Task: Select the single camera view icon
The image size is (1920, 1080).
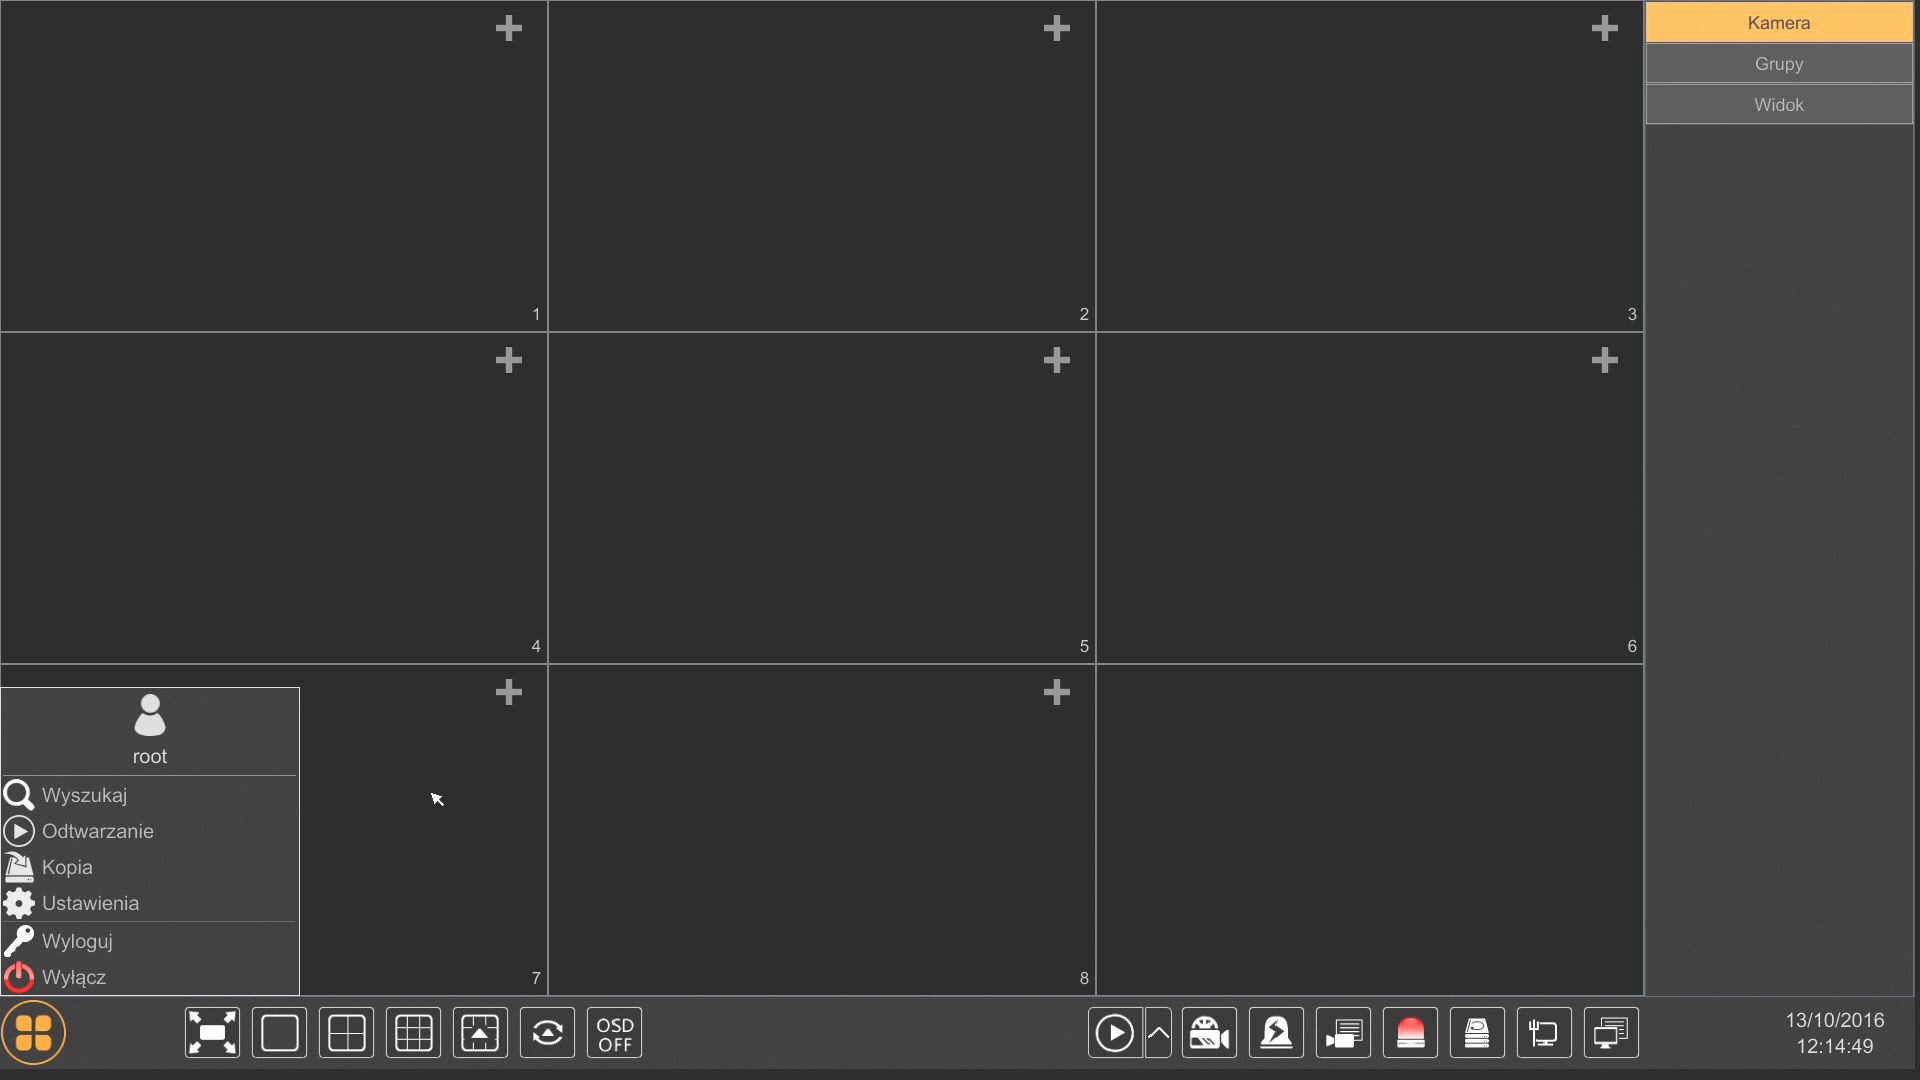Action: click(x=280, y=1033)
